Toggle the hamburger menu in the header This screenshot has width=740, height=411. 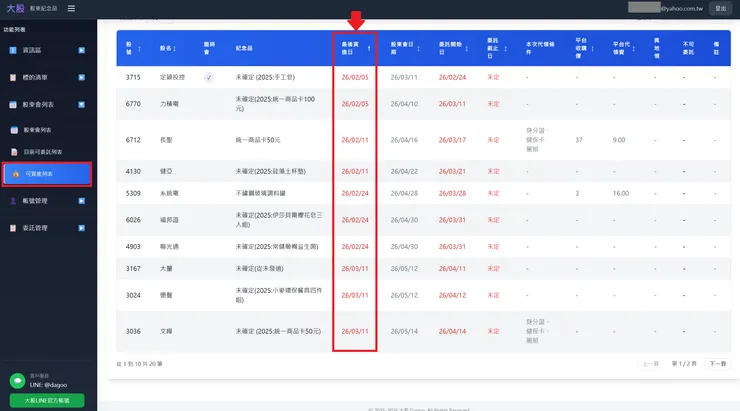coord(71,8)
